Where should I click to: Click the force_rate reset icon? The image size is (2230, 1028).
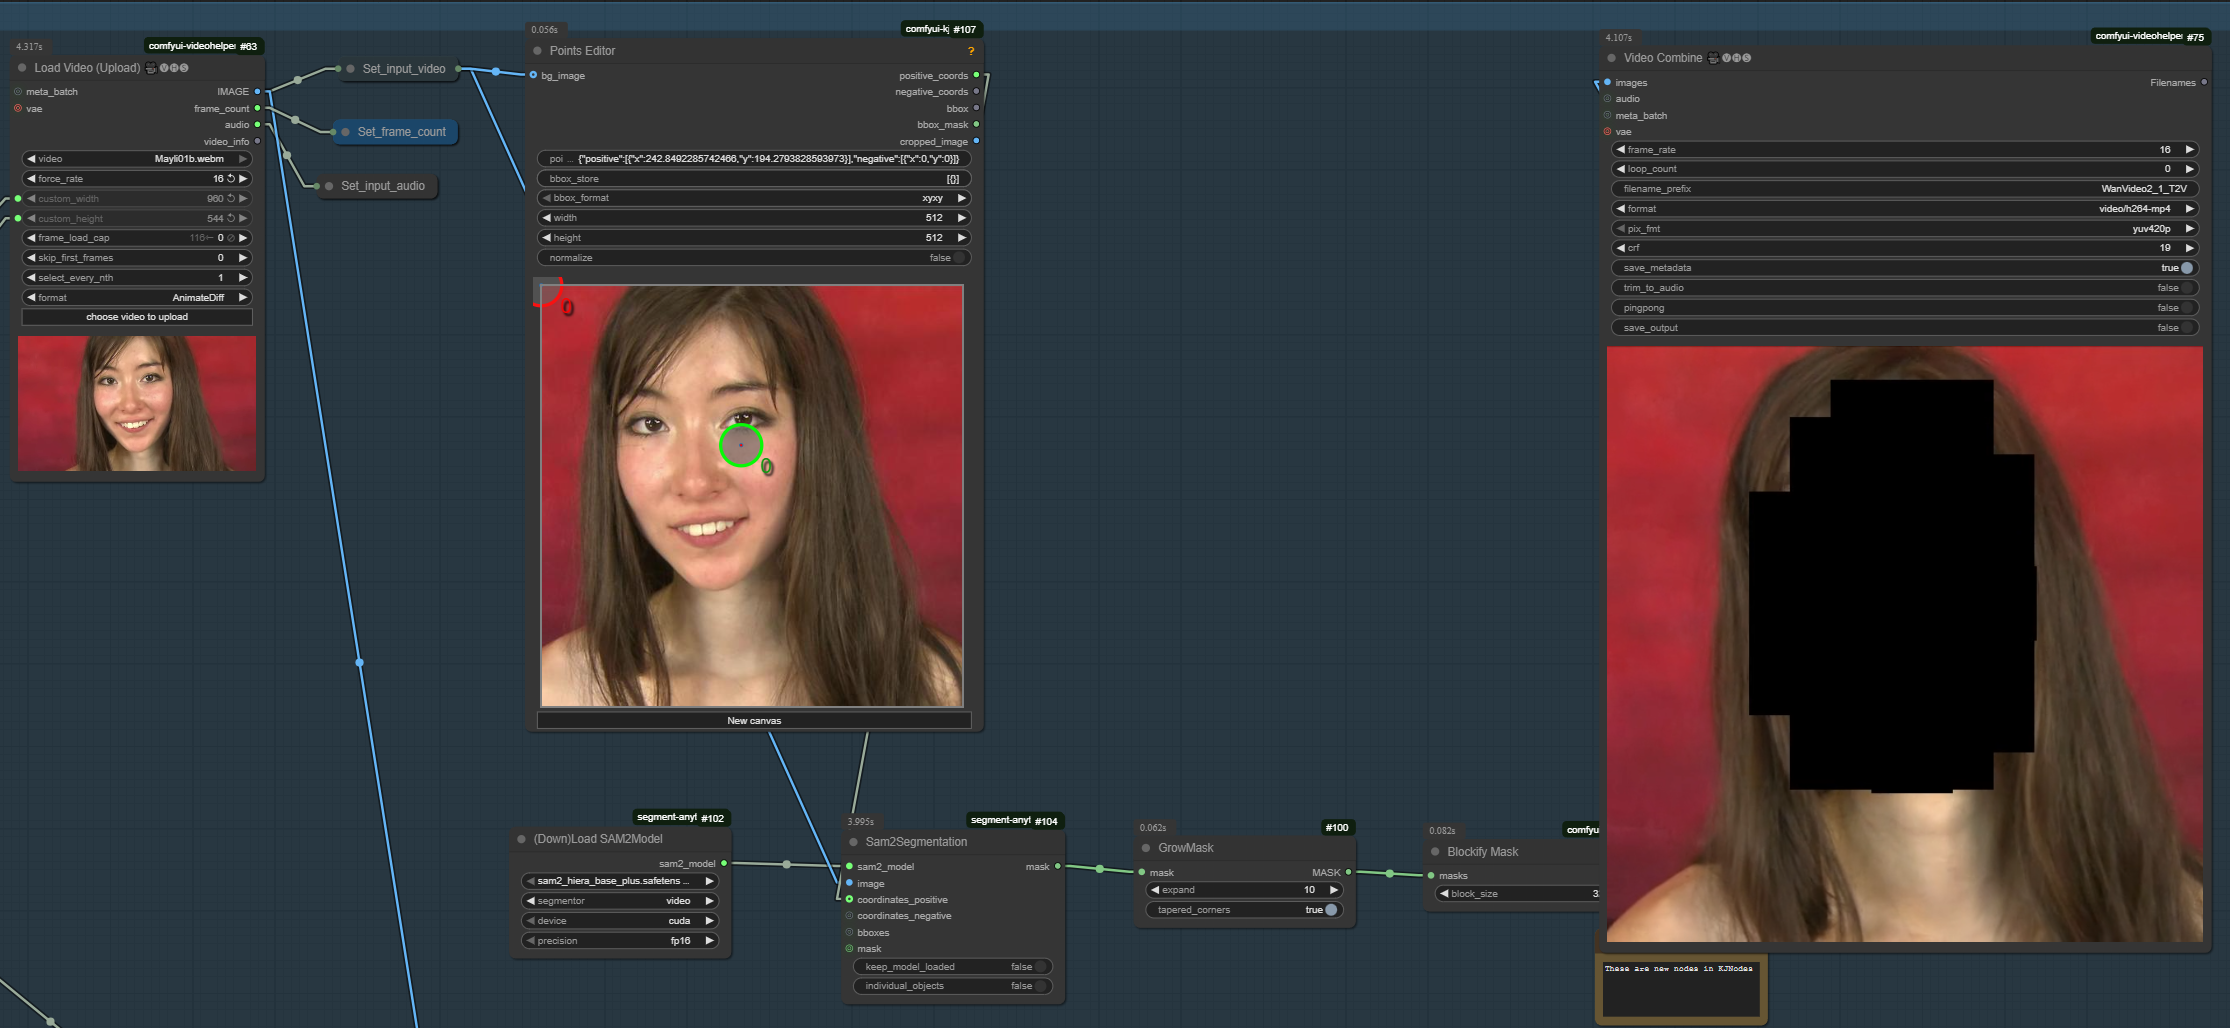pyautogui.click(x=231, y=179)
